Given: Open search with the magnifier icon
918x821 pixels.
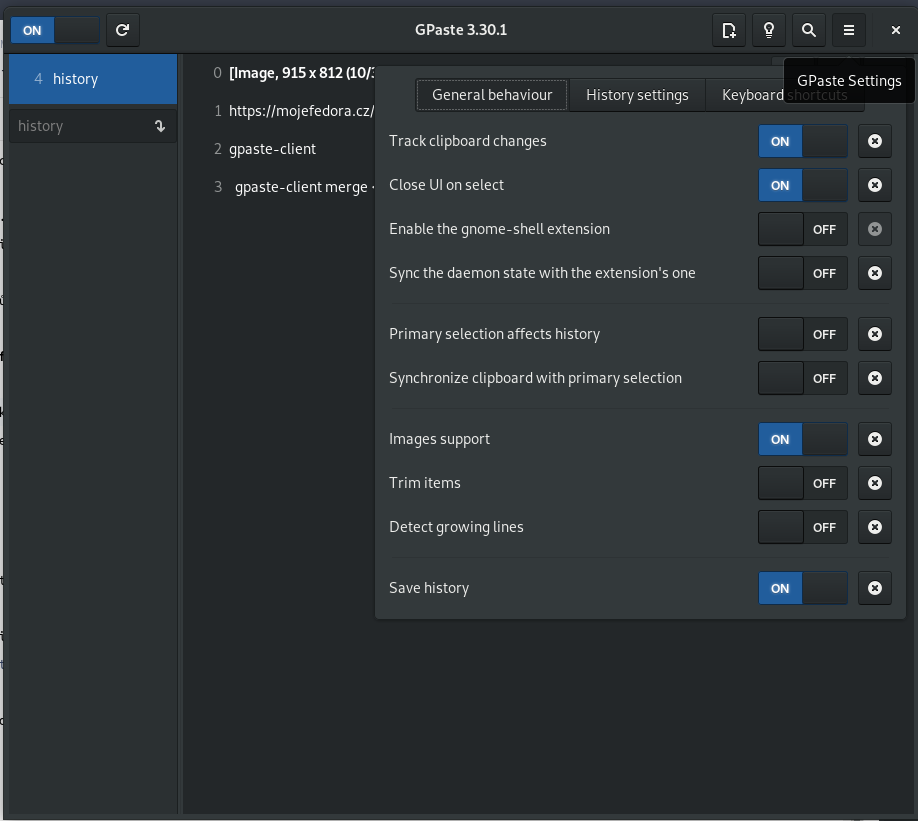Looking at the screenshot, I should pos(809,30).
